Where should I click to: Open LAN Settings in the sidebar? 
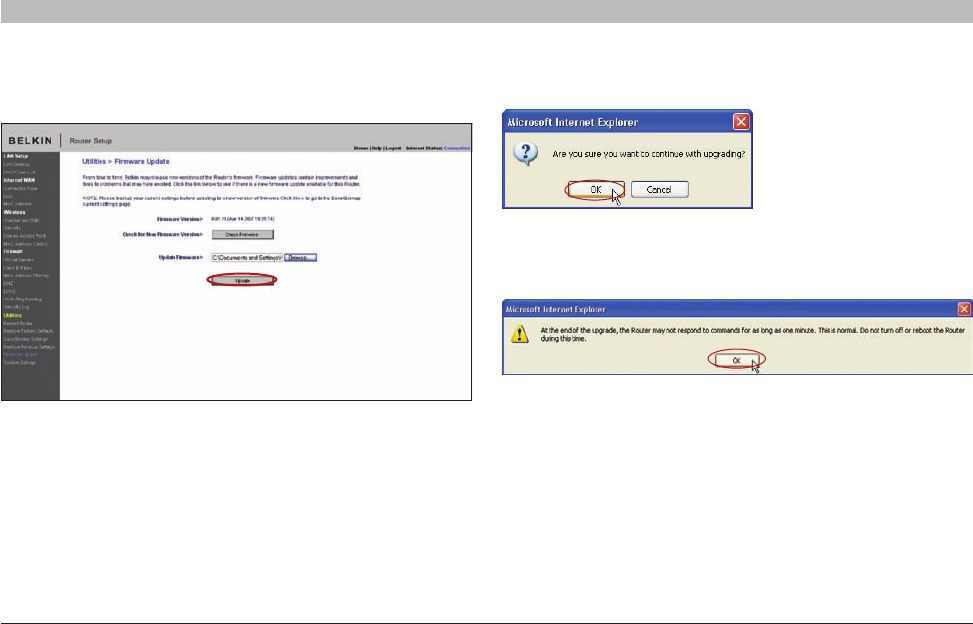click(17, 164)
